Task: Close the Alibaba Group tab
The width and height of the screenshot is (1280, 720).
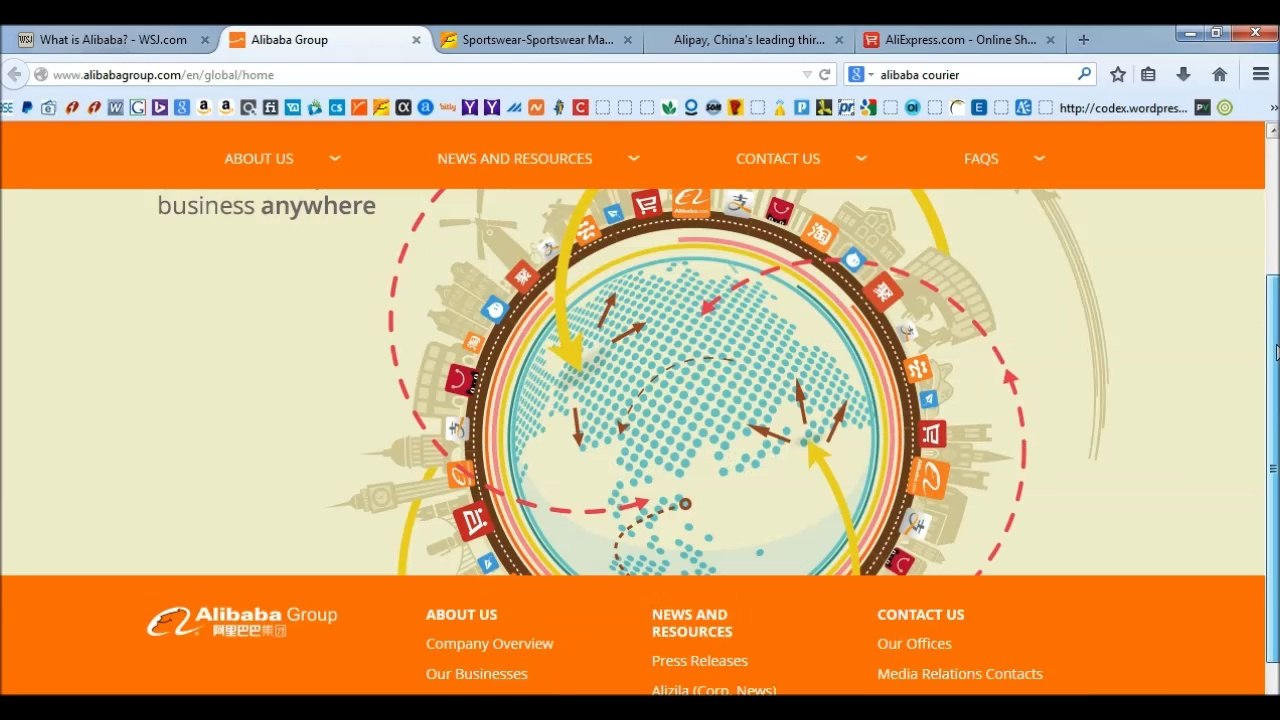Action: 416,40
